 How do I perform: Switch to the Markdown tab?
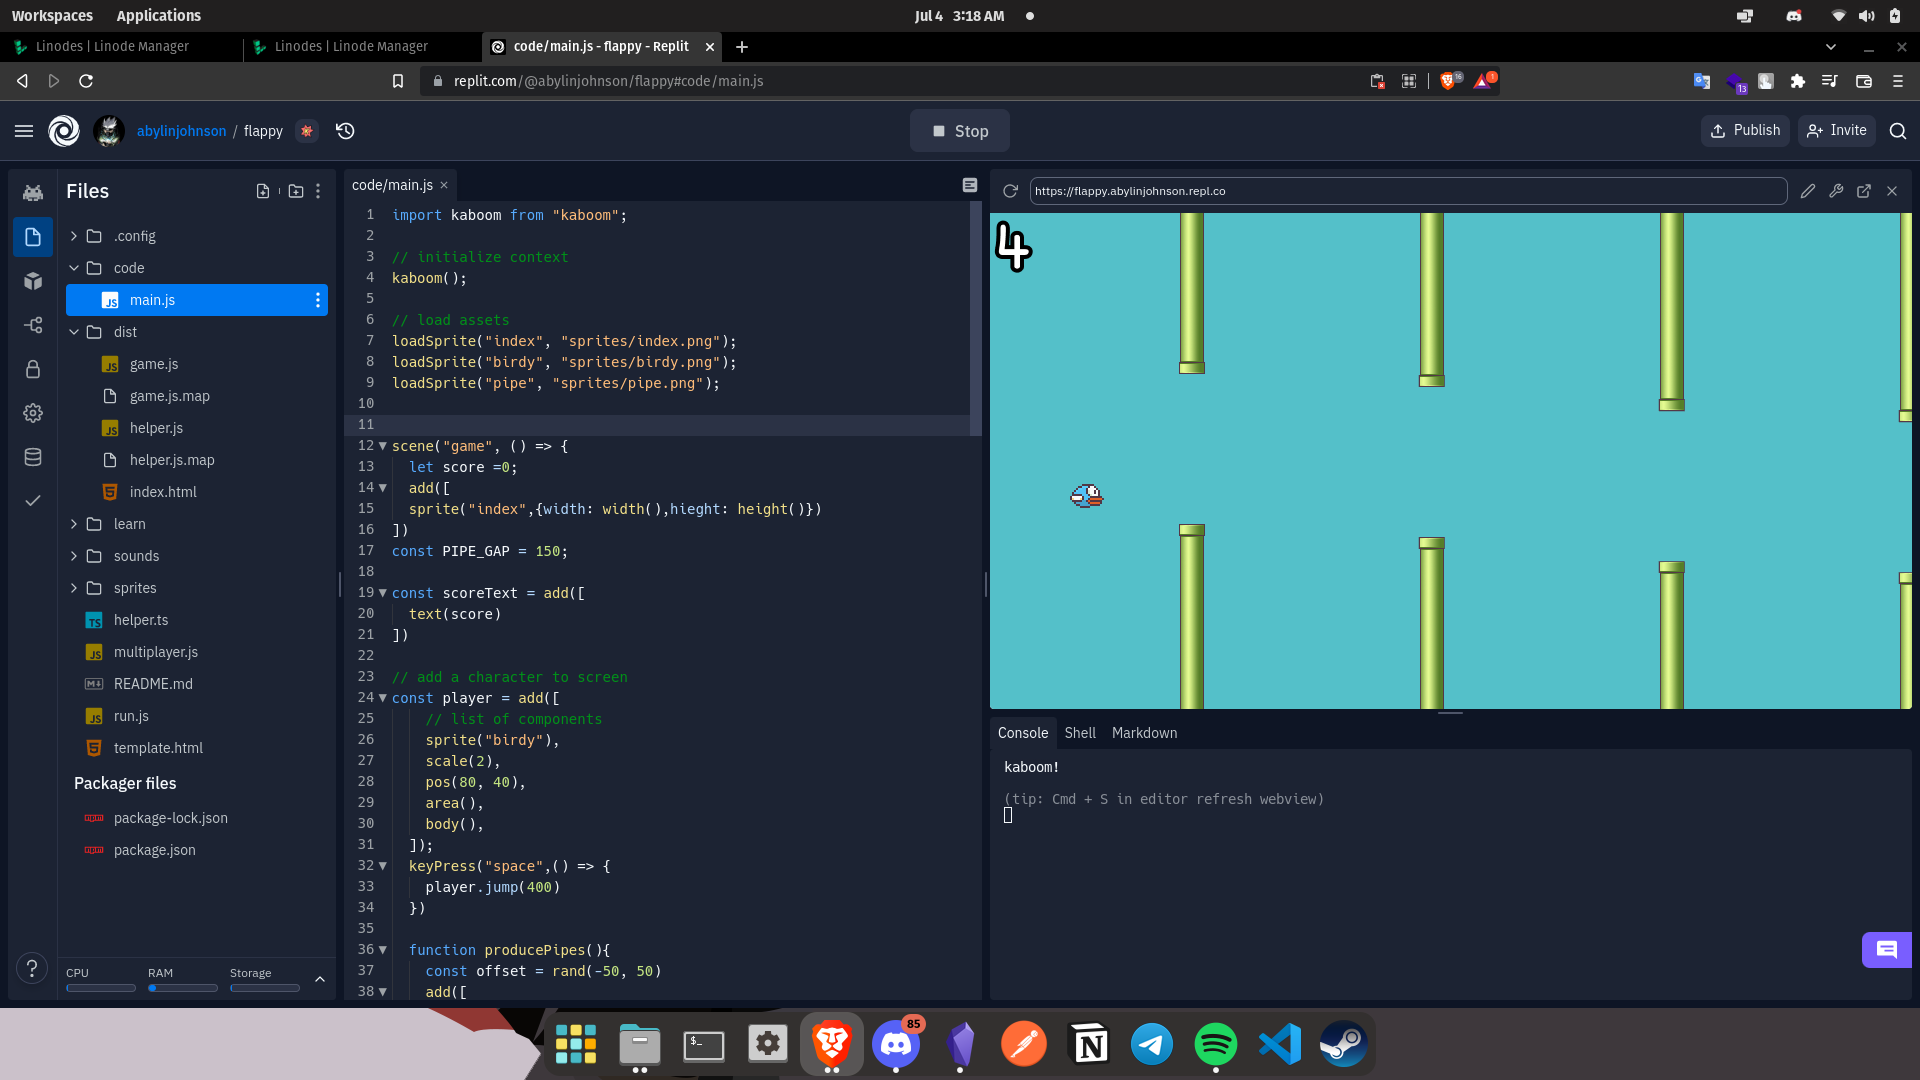(1144, 733)
